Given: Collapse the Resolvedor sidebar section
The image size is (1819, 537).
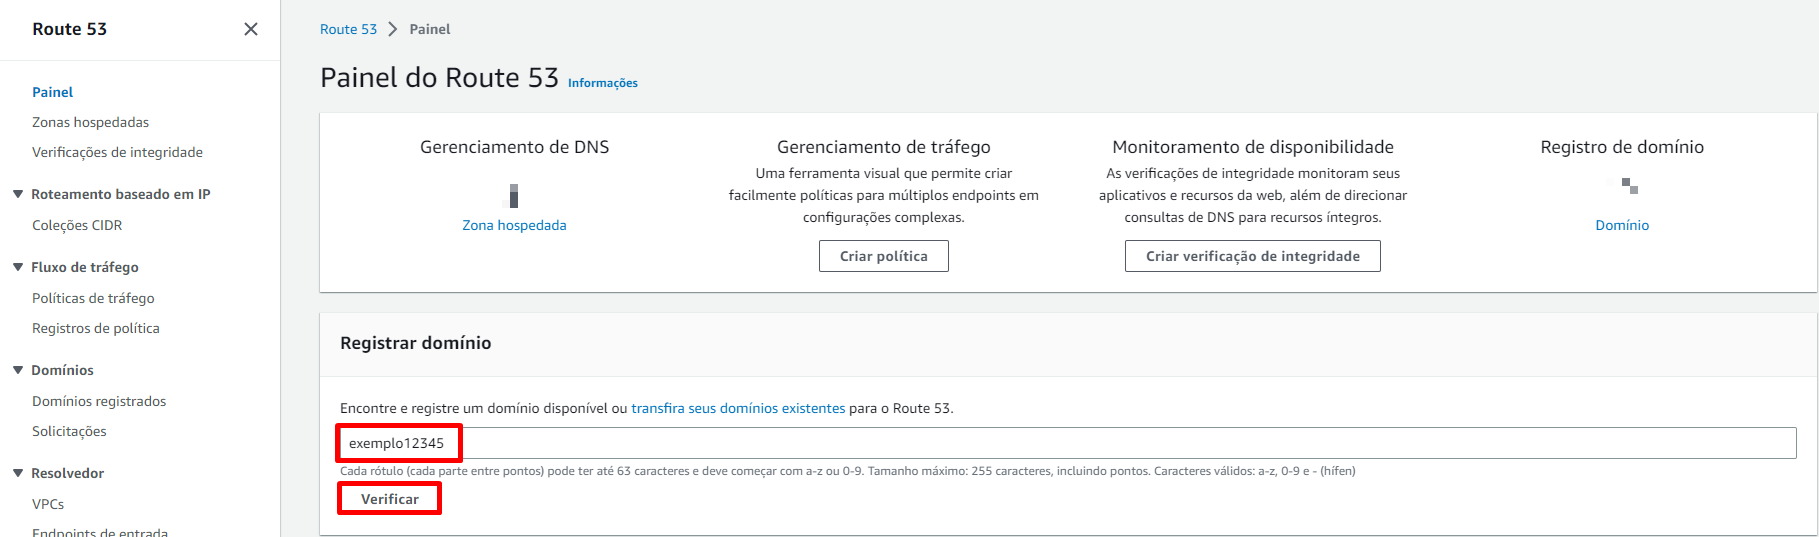Looking at the screenshot, I should [x=18, y=473].
